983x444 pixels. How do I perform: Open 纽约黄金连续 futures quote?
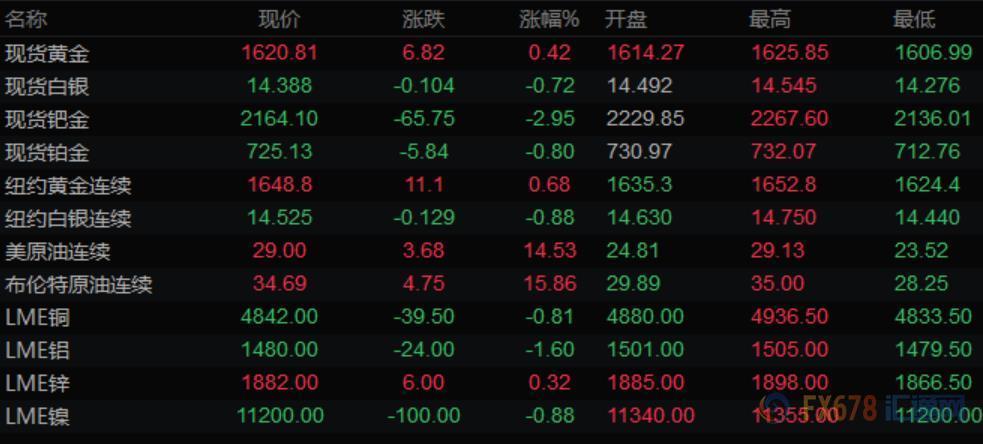click(68, 185)
